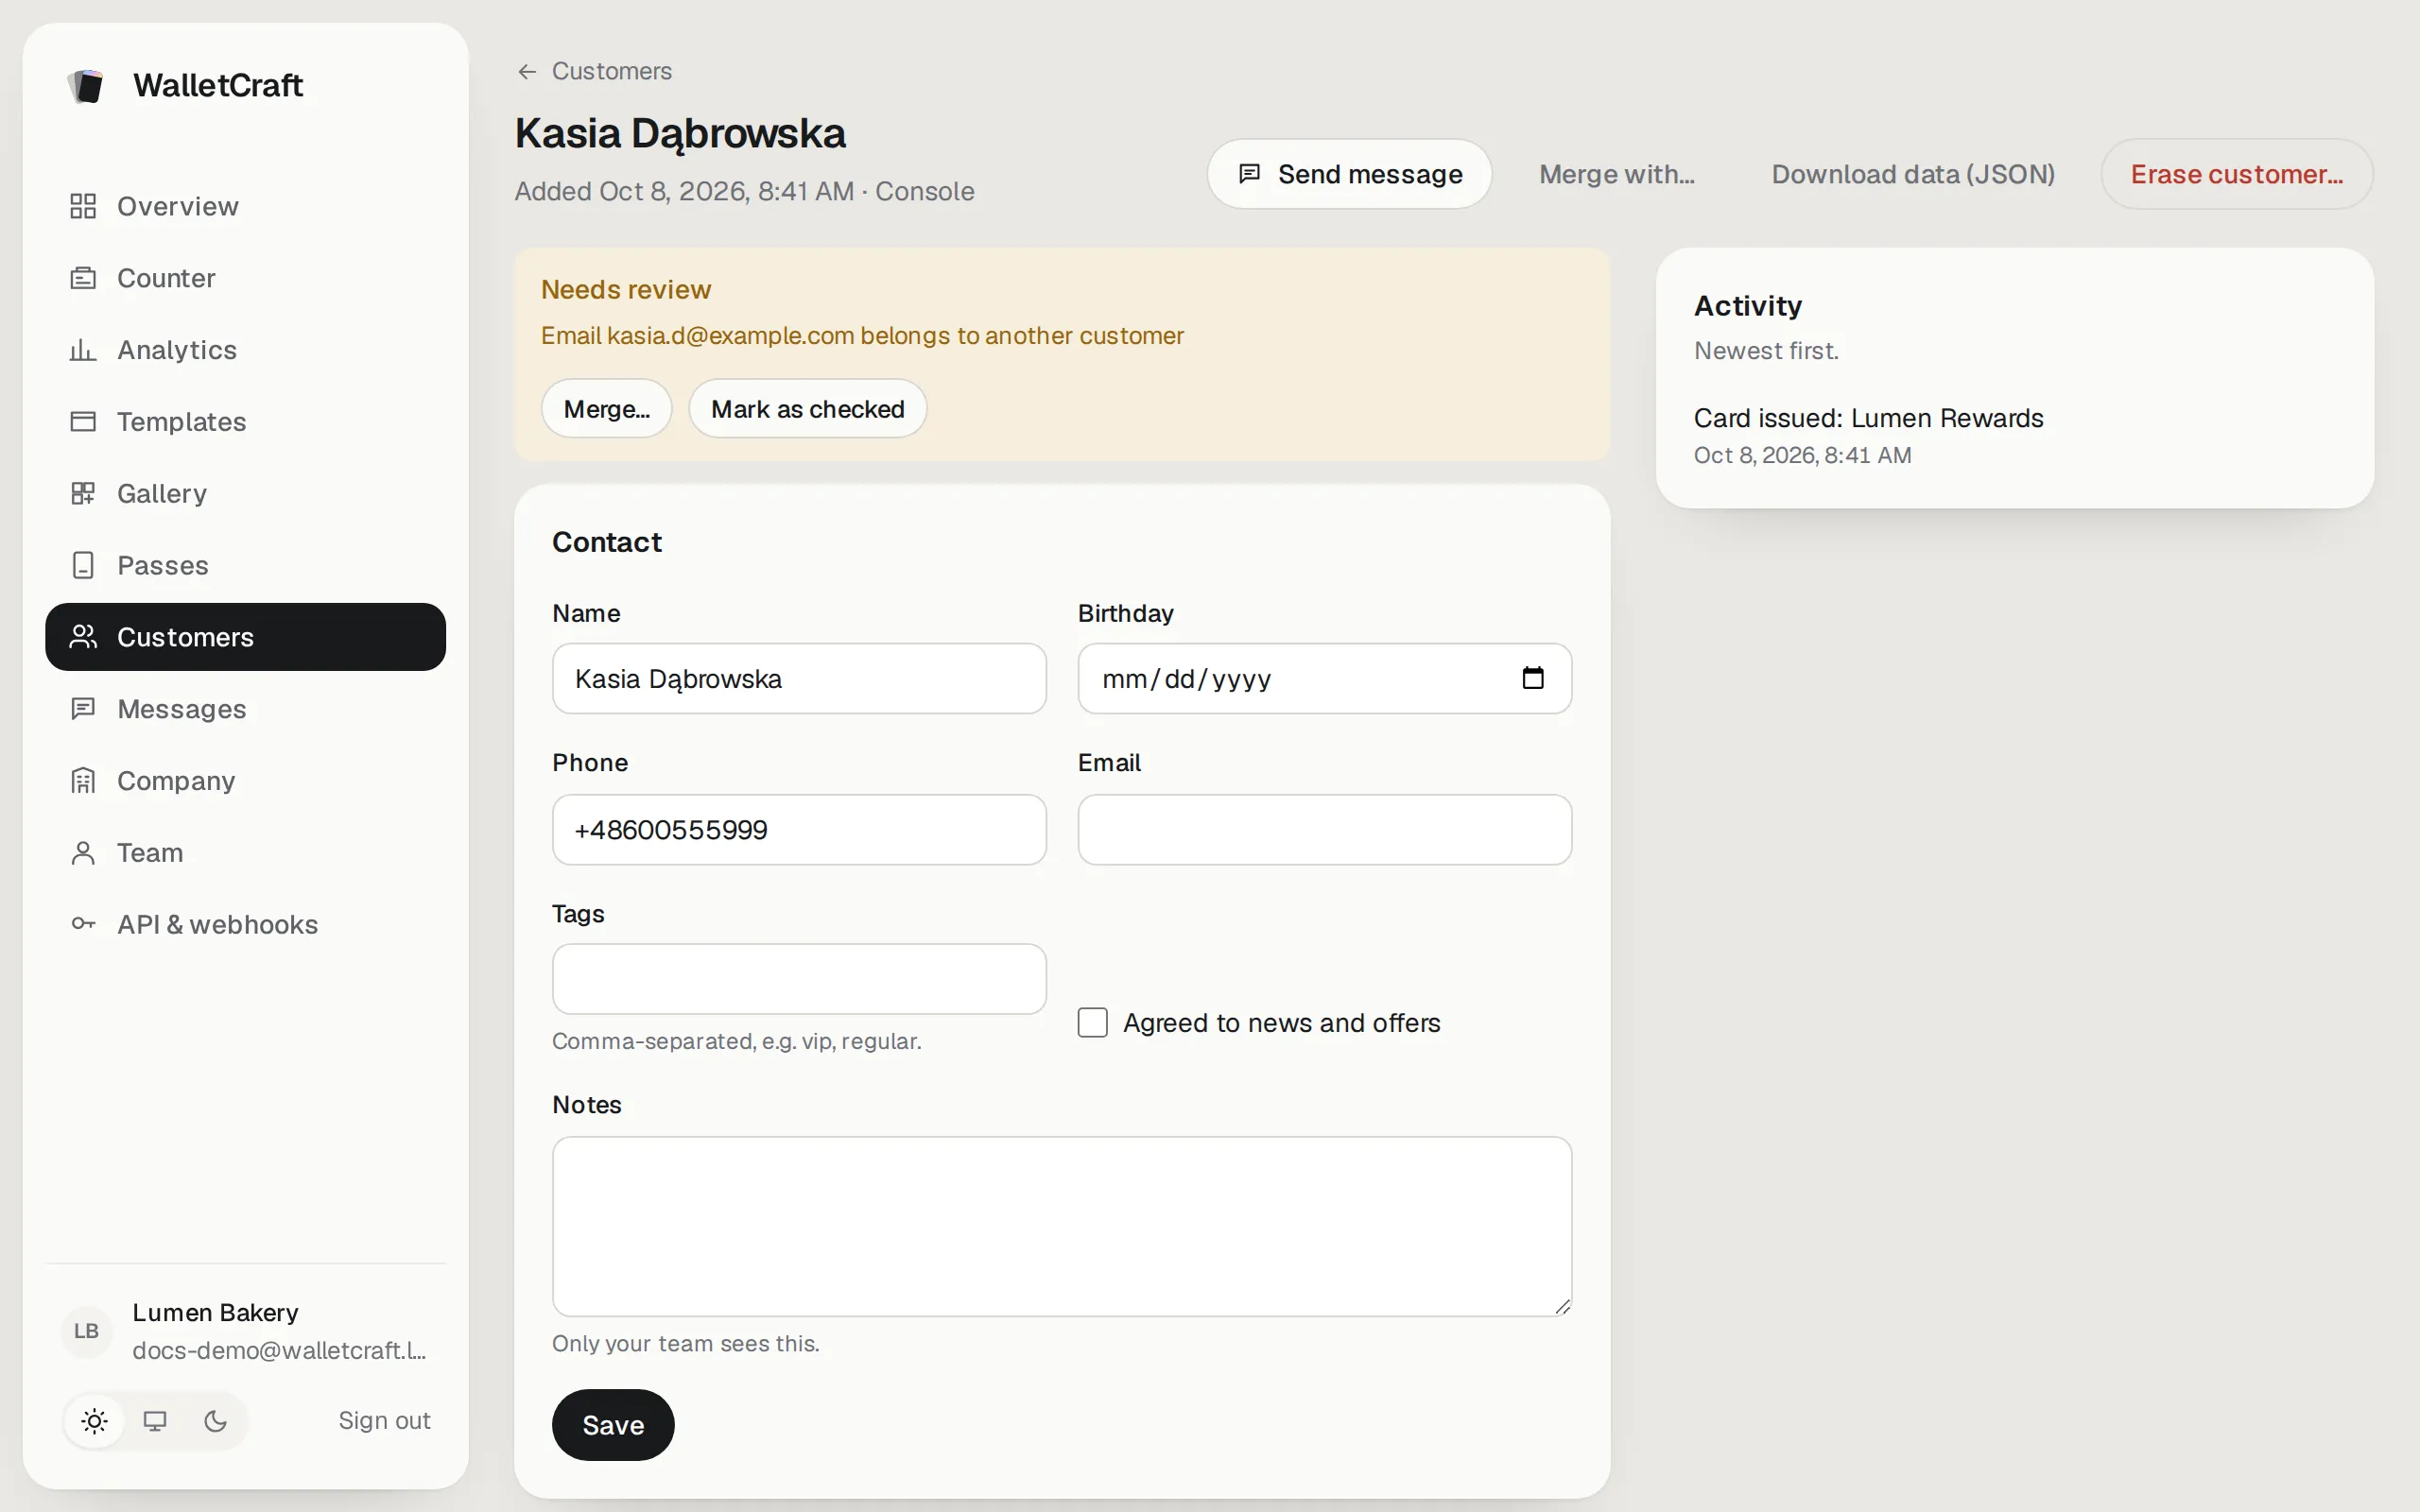The height and width of the screenshot is (1512, 2420).
Task: Click the Gallery sidebar icon
Action: [83, 494]
